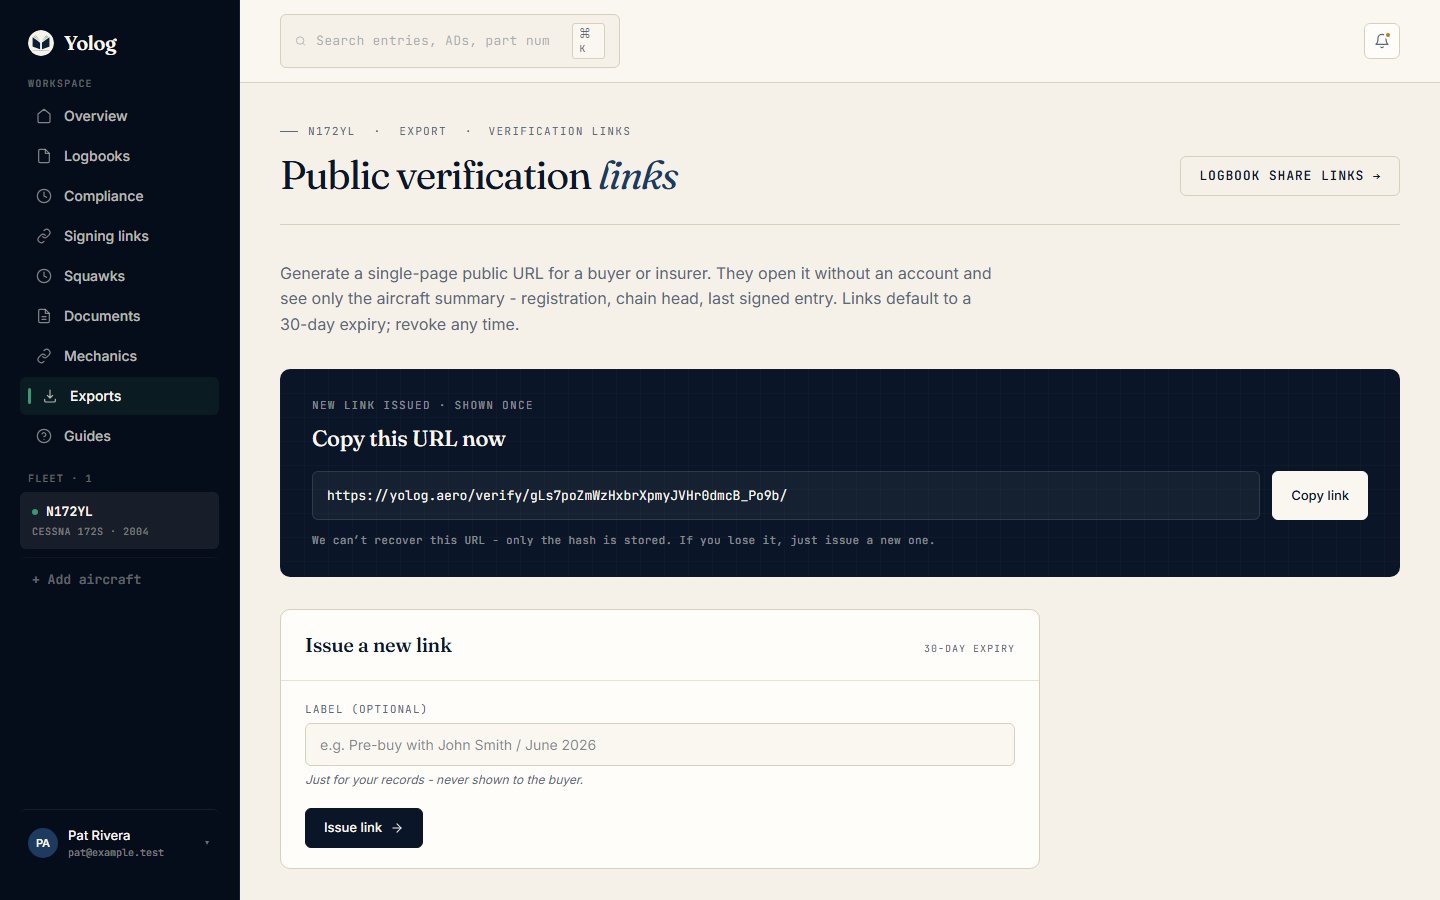Click the label optional input field
1440x900 pixels.
[x=660, y=745]
